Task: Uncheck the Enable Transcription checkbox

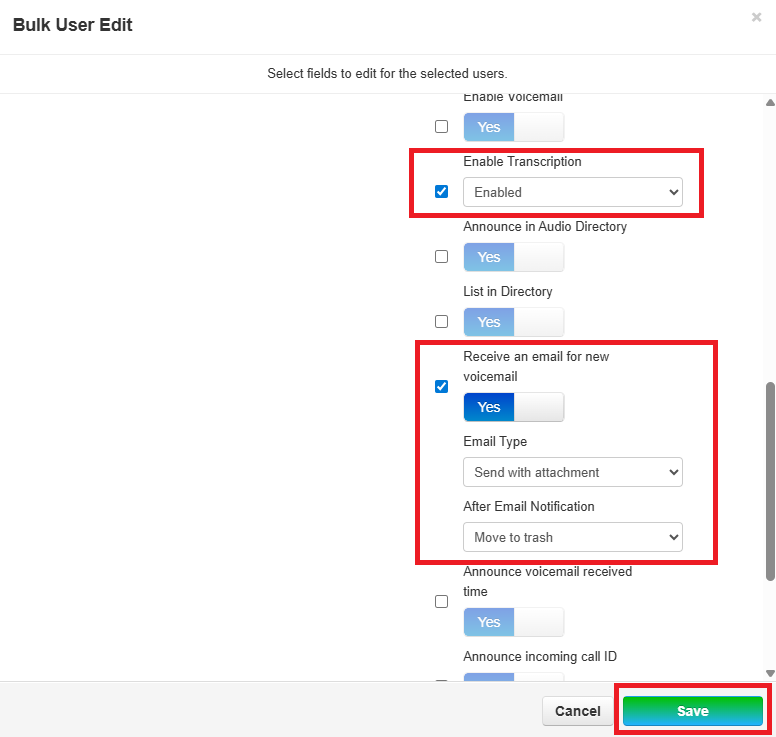Action: click(x=441, y=192)
